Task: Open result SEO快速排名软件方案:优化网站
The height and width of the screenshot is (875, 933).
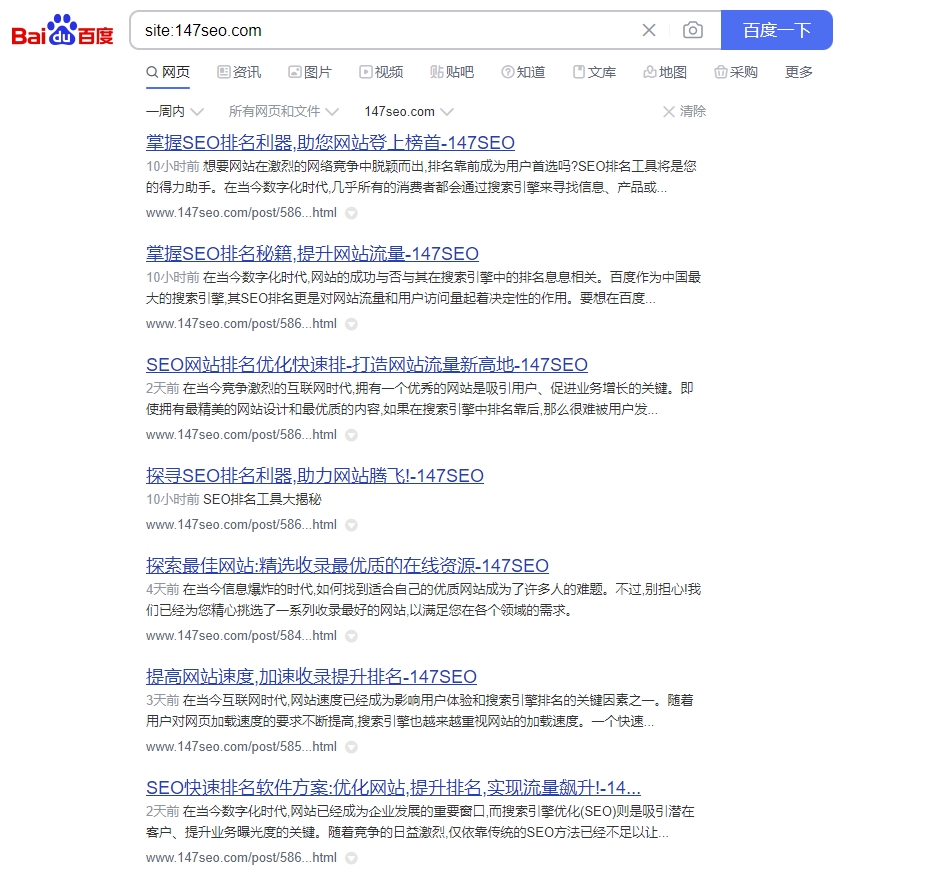Action: (x=393, y=788)
